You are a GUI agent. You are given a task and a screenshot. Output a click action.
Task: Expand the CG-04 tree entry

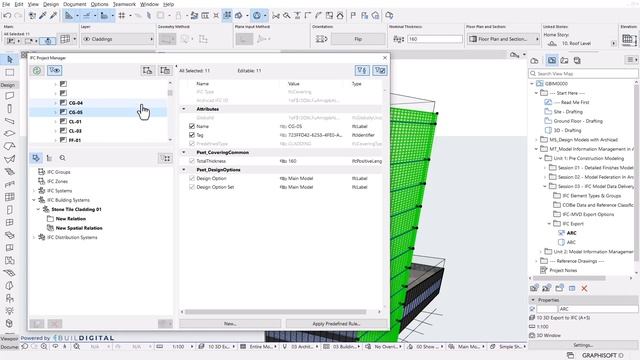[x=55, y=103]
